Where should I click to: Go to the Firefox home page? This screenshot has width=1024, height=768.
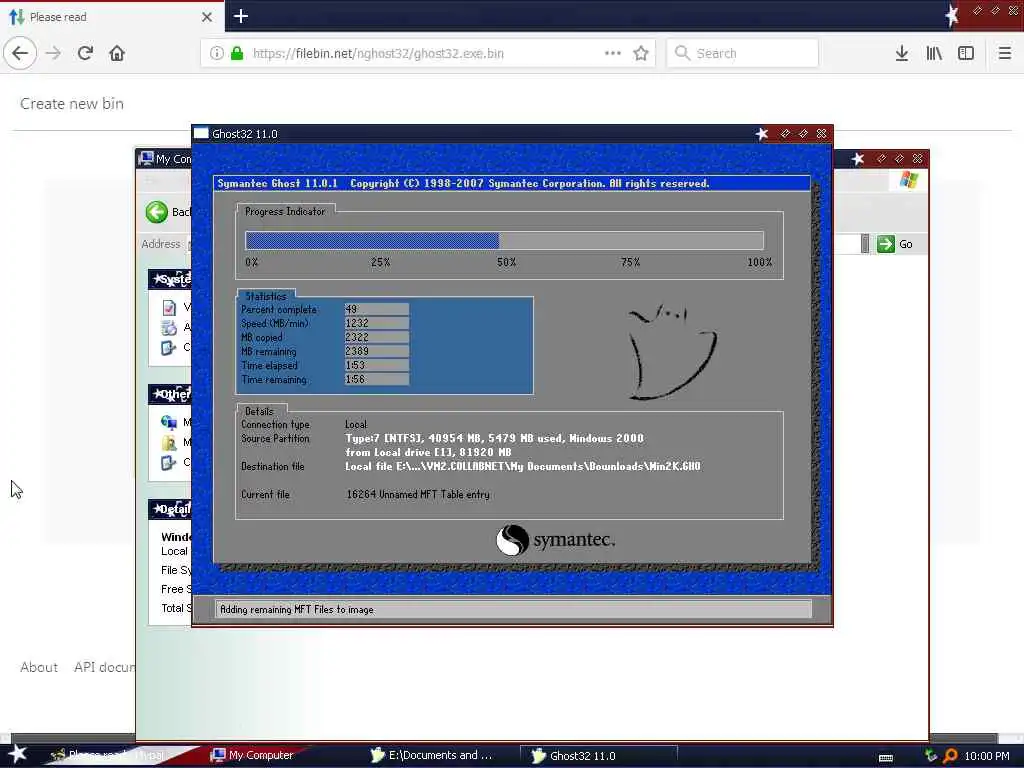pos(117,53)
